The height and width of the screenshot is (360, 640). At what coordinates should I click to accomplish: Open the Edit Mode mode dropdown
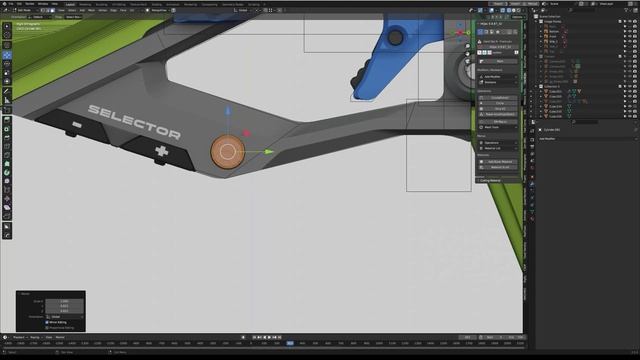pos(25,10)
